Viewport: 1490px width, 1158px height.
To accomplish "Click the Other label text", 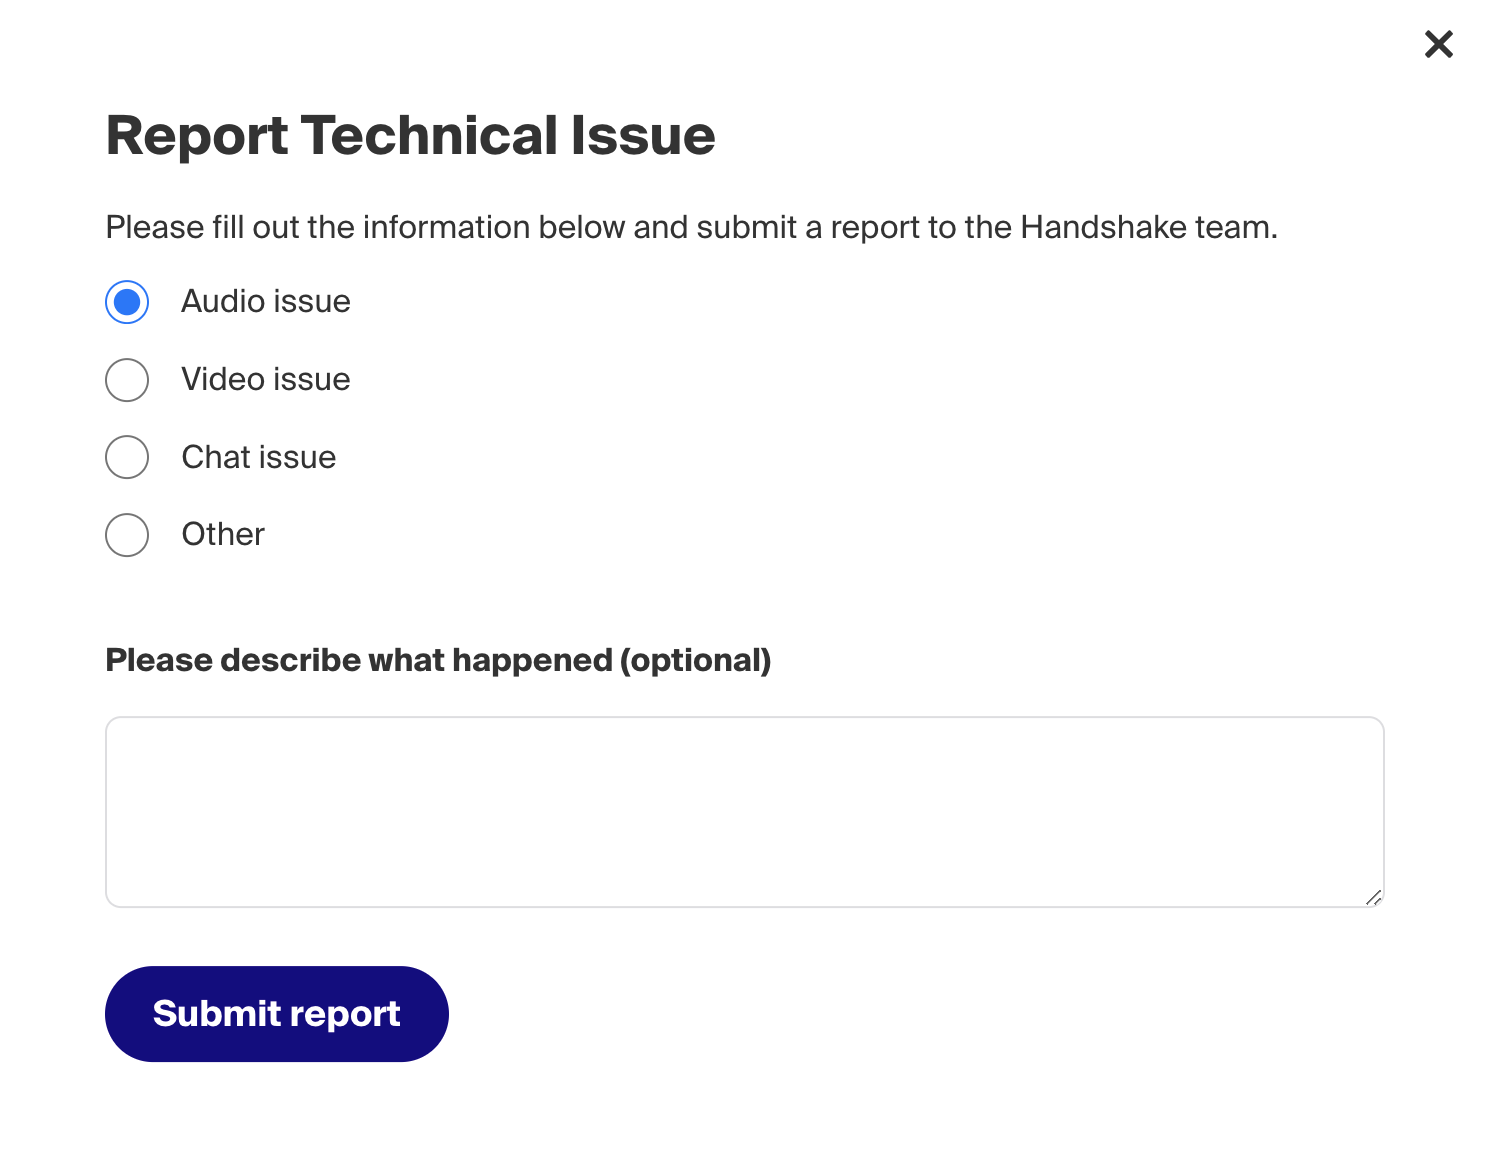I will tap(222, 535).
